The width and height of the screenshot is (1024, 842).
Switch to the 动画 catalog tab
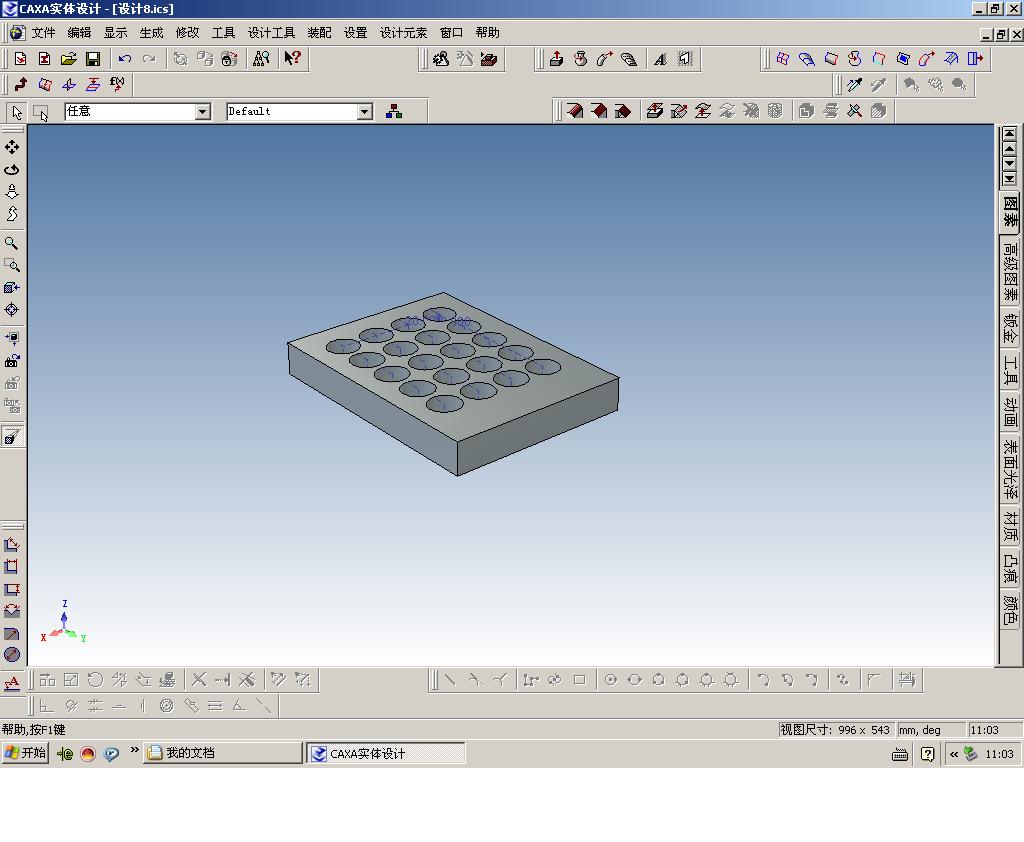[1010, 412]
